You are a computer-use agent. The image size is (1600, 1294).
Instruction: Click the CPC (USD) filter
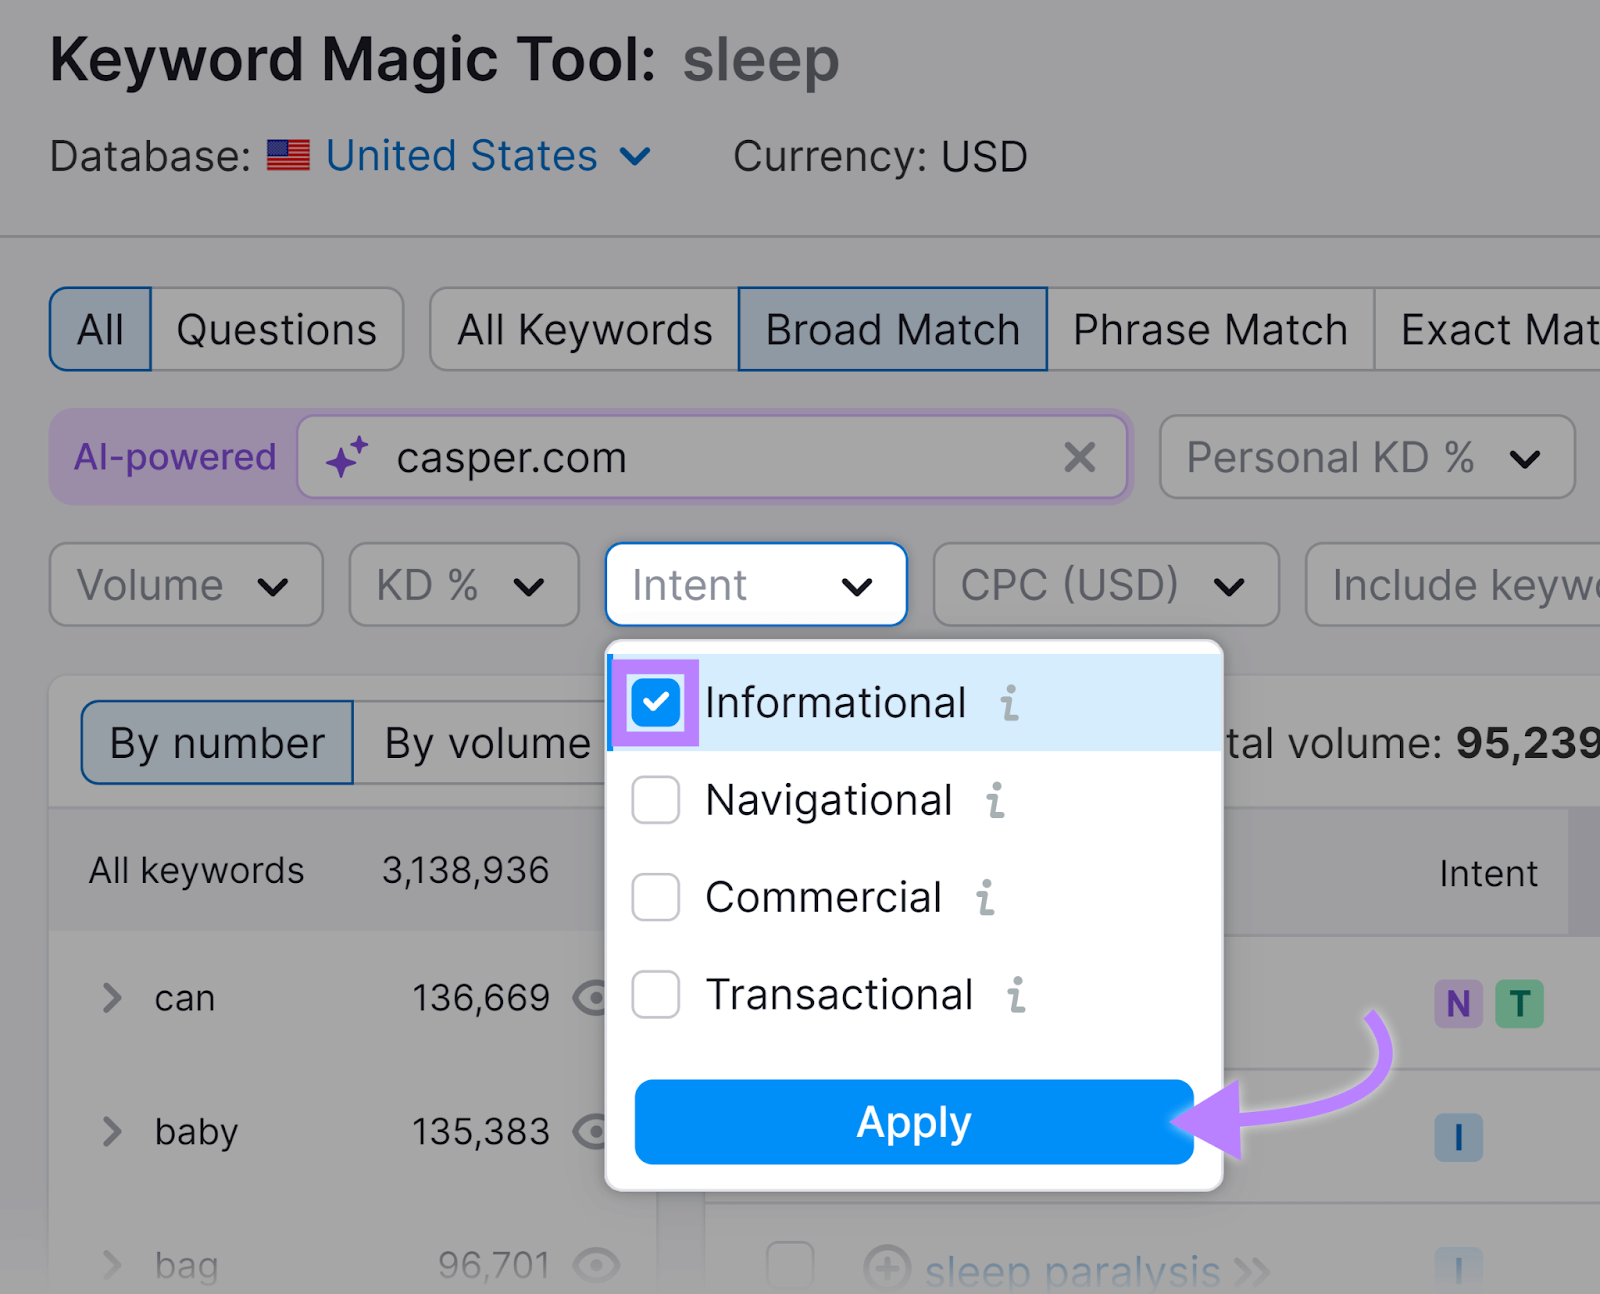coord(1104,584)
